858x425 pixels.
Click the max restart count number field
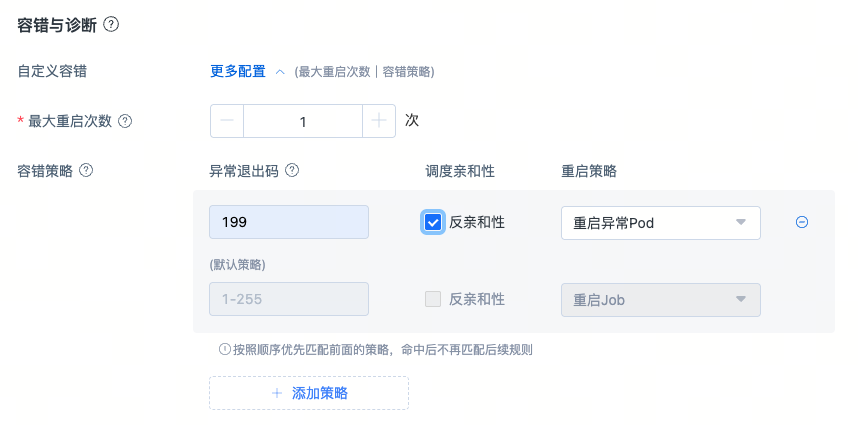[302, 121]
